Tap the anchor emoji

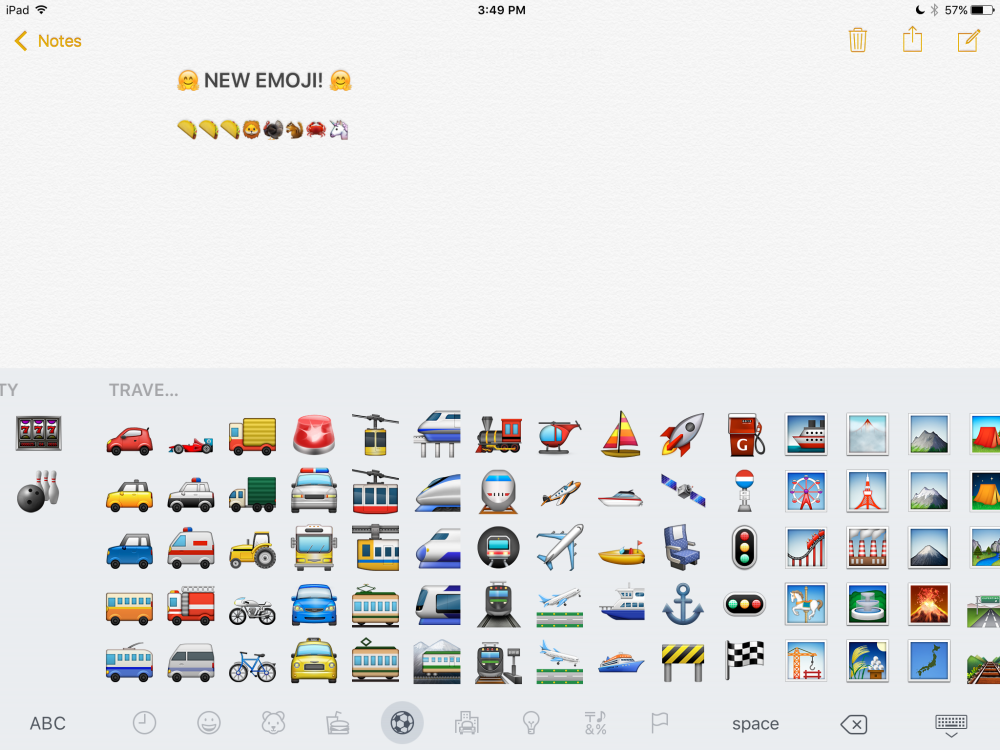coord(683,605)
